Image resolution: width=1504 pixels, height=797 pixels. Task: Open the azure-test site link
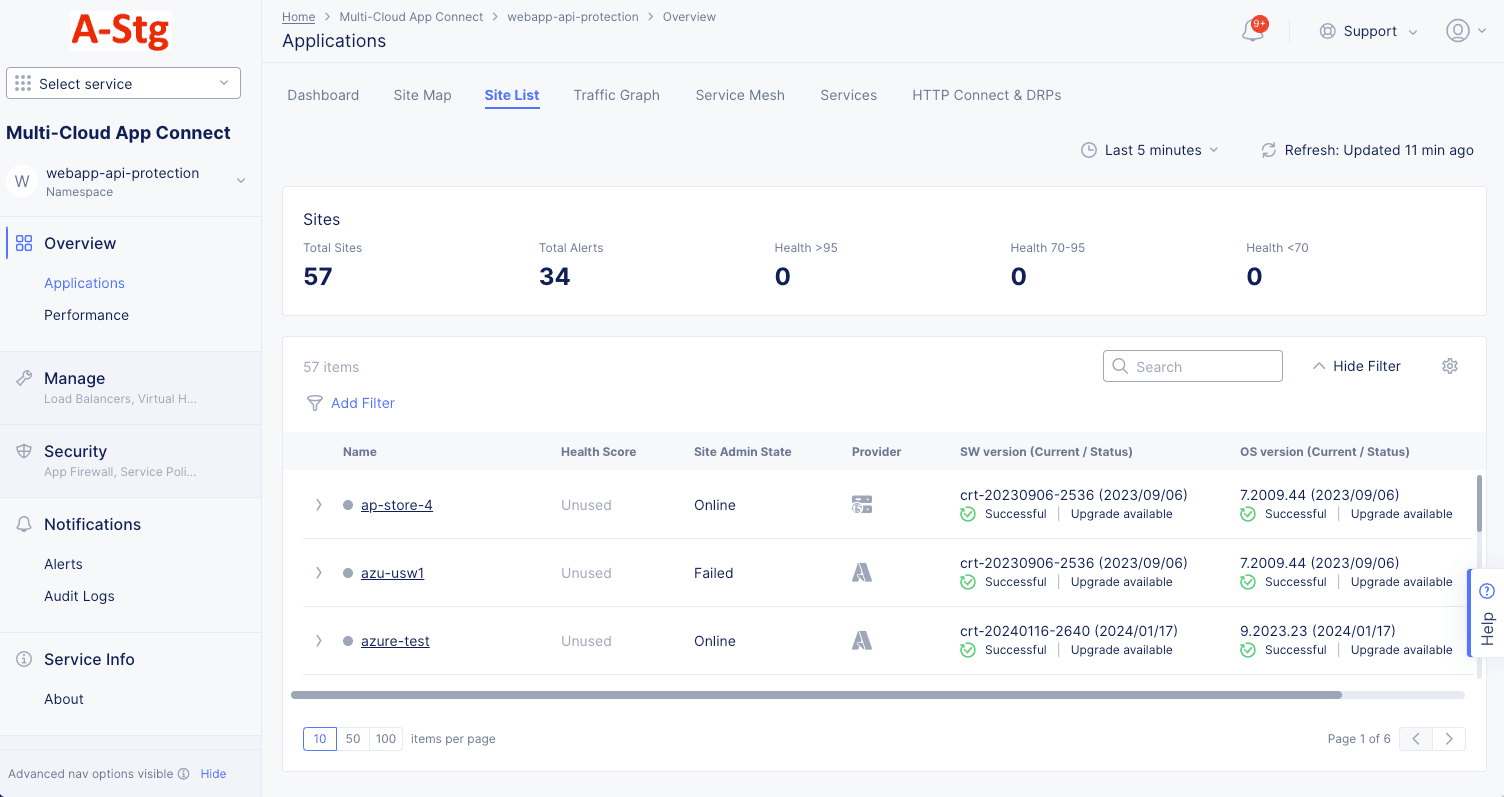(395, 641)
